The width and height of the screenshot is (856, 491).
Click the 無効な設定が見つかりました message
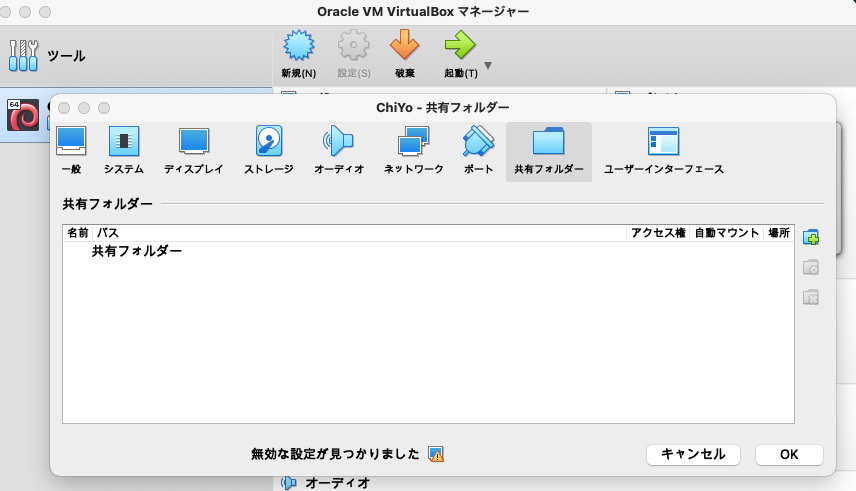(x=335, y=454)
